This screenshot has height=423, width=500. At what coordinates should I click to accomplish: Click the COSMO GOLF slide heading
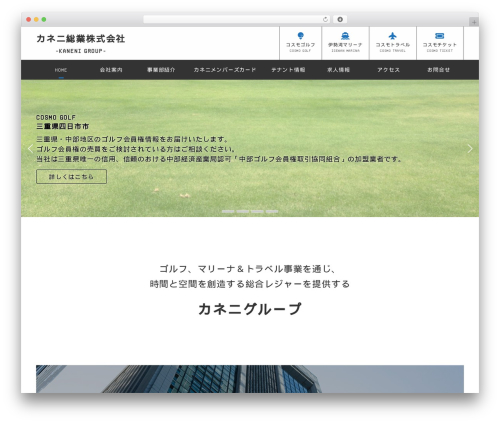[56, 117]
